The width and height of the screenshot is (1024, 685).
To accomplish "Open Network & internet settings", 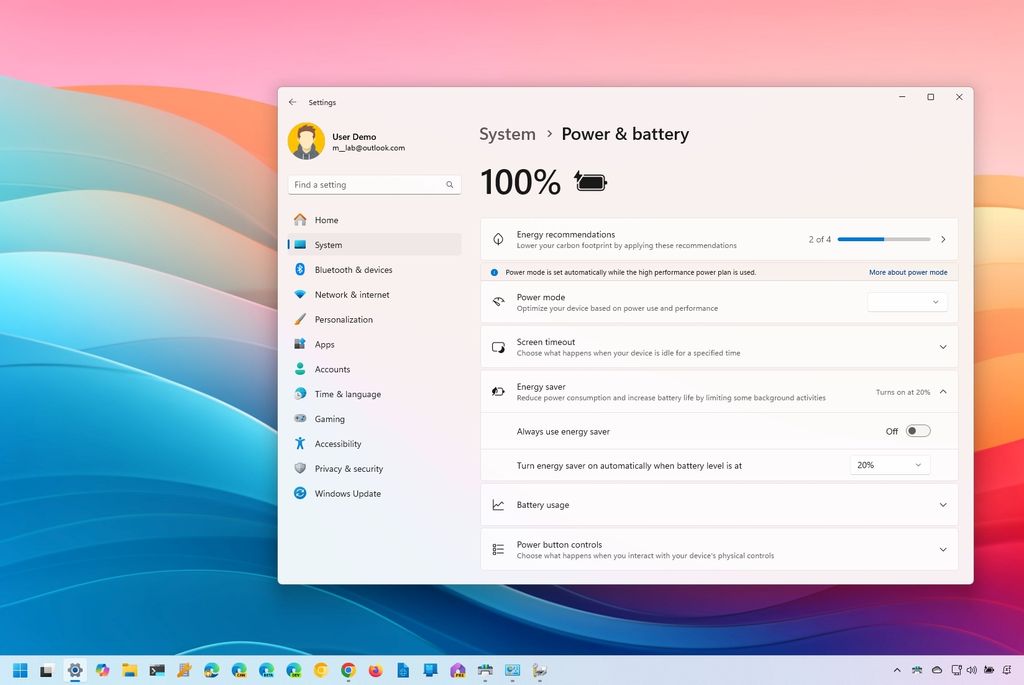I will coord(353,294).
